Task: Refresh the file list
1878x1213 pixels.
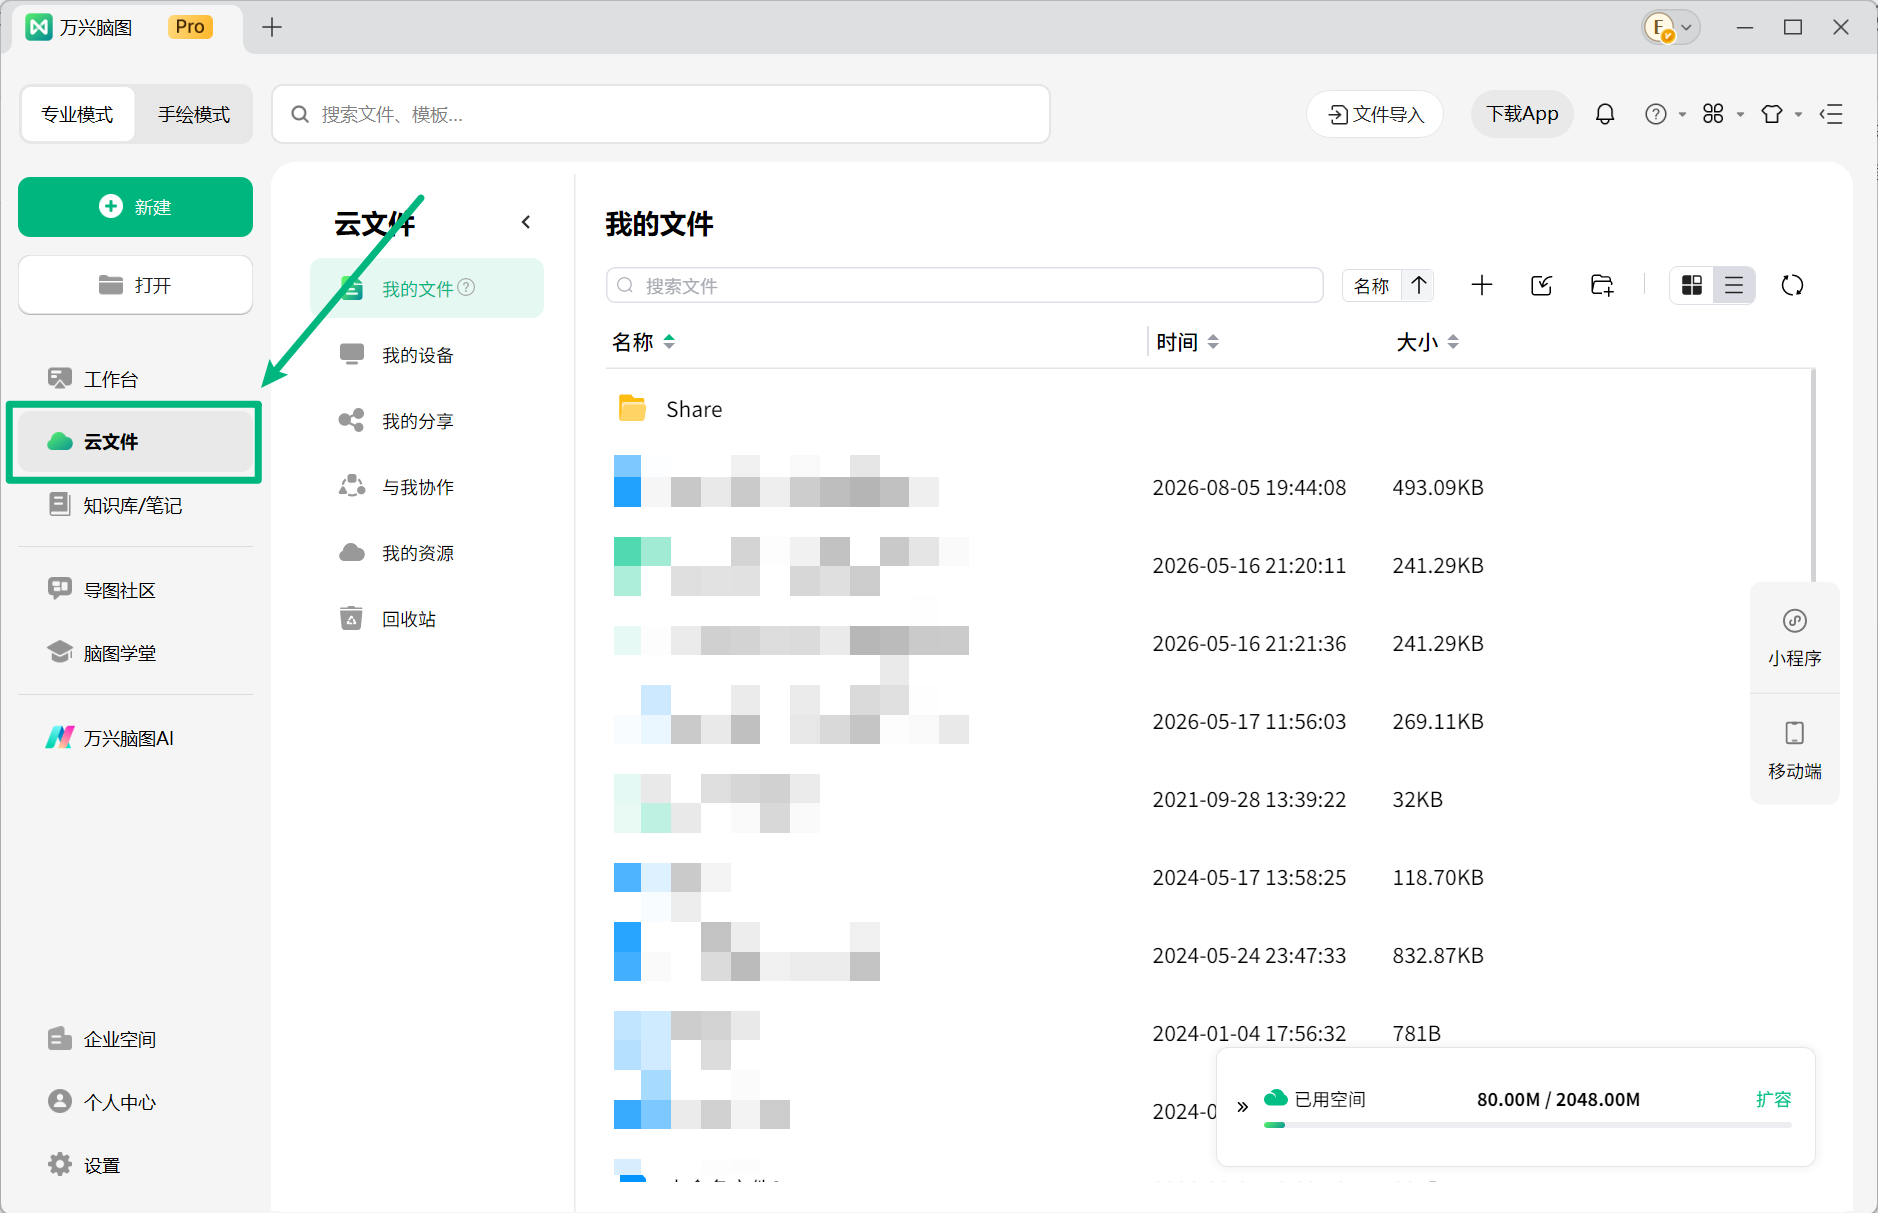Action: click(x=1792, y=286)
